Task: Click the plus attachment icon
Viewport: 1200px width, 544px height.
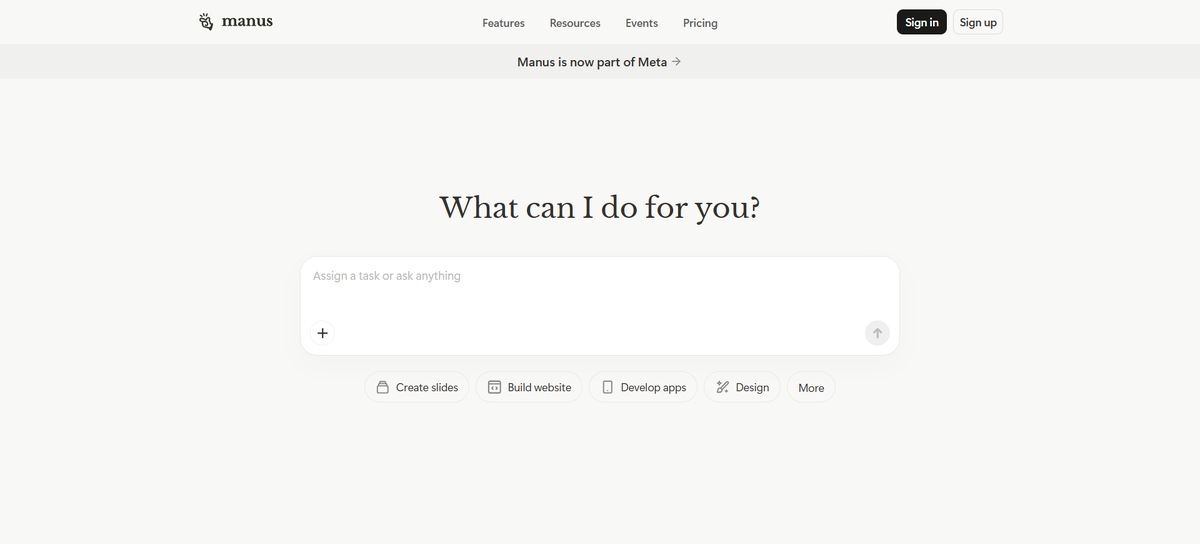Action: coord(322,333)
